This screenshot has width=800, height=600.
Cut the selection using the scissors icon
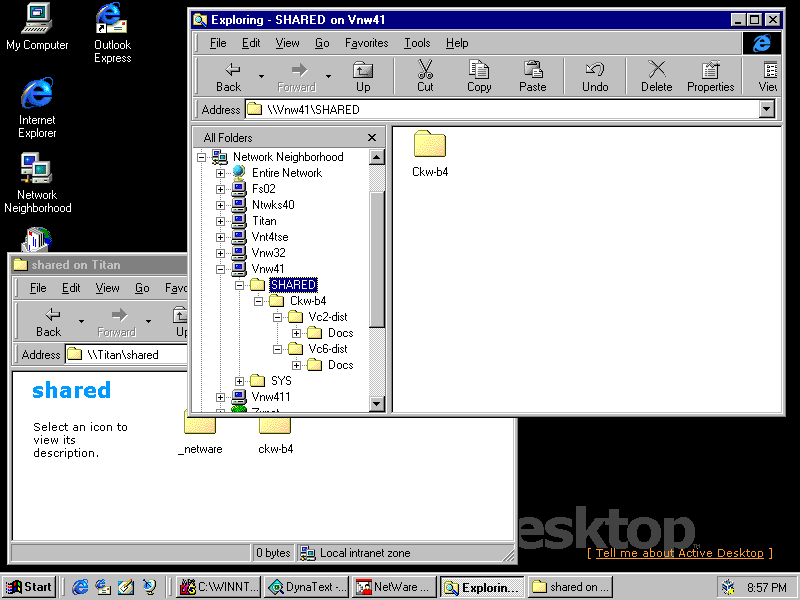pyautogui.click(x=425, y=77)
